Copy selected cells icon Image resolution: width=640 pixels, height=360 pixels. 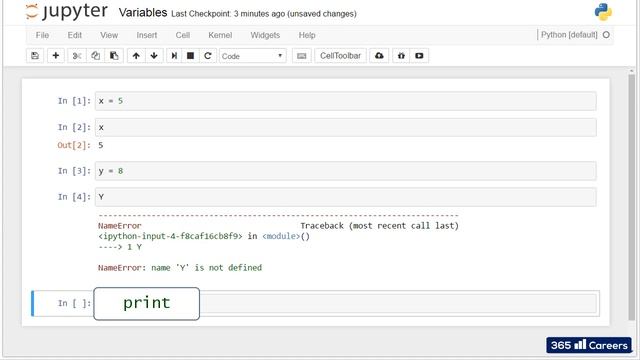click(x=96, y=56)
